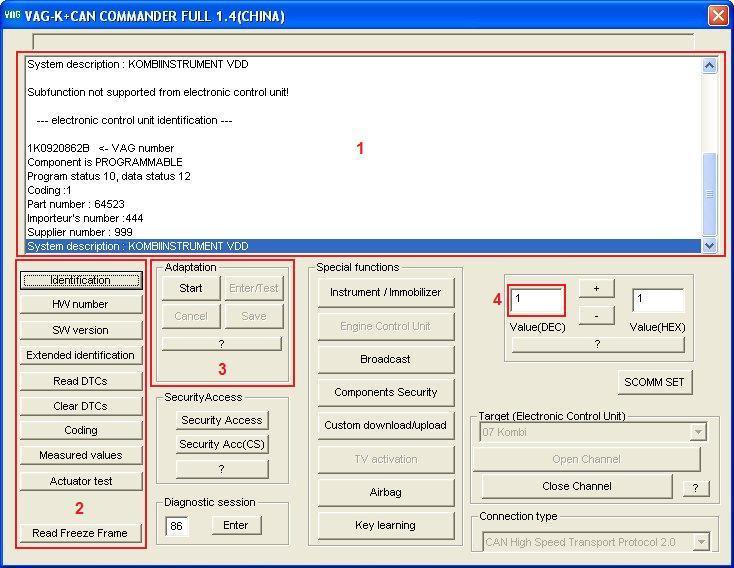Image resolution: width=734 pixels, height=568 pixels.
Task: Click Enter in Diagnostic session
Action: click(x=236, y=525)
